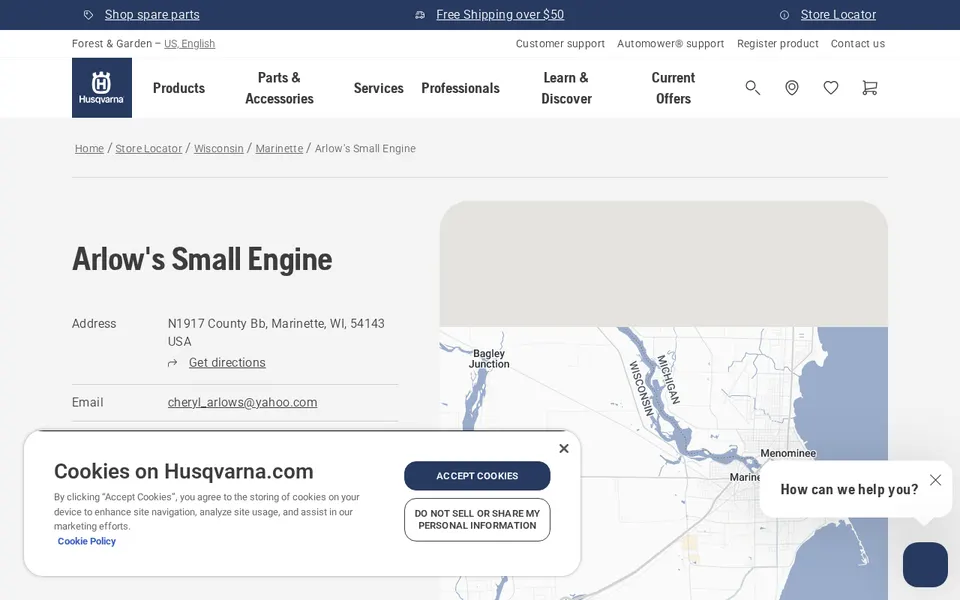The height and width of the screenshot is (600, 960).
Task: Open Customer support link
Action: 560,43
